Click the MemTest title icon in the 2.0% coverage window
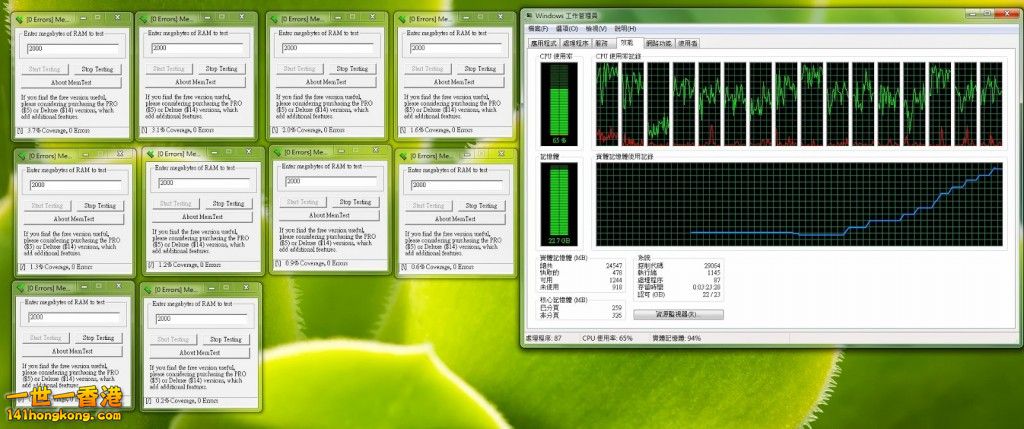Viewport: 1024px width, 429px height. [274, 18]
